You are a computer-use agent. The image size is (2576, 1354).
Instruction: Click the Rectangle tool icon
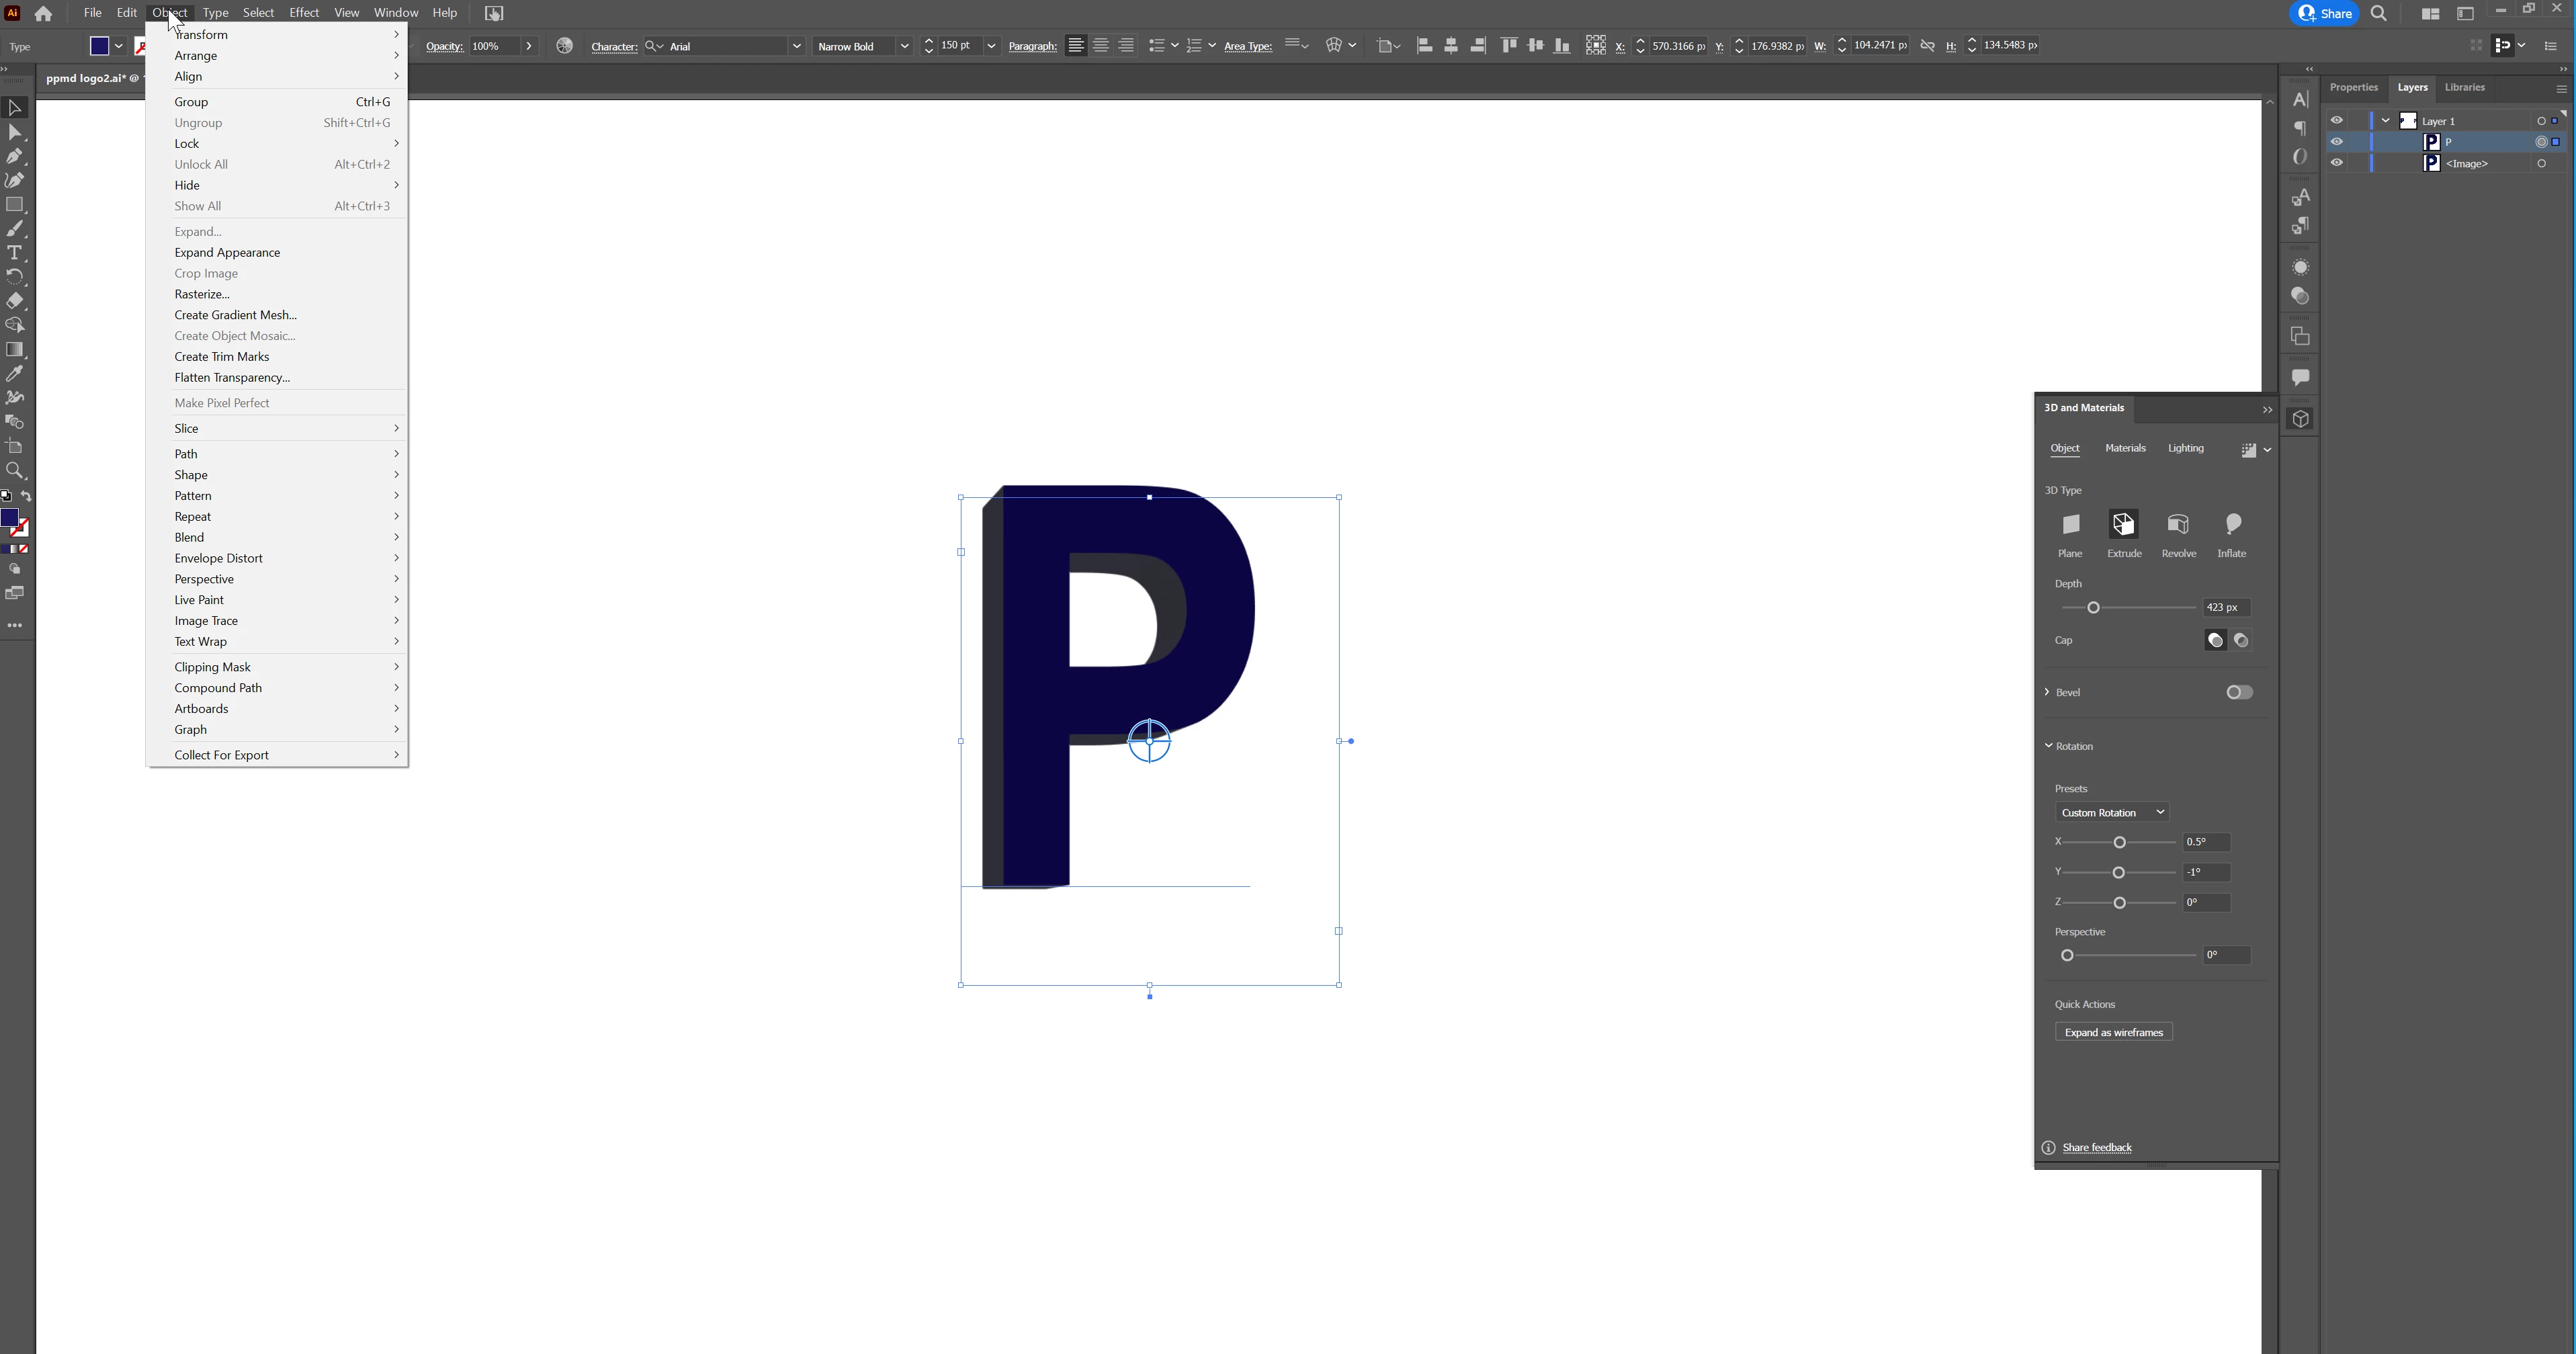click(15, 205)
